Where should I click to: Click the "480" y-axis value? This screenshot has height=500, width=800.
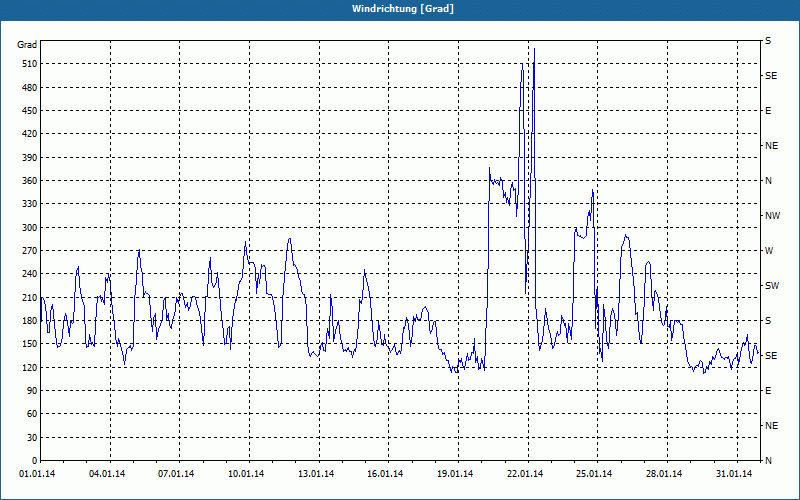(31, 88)
